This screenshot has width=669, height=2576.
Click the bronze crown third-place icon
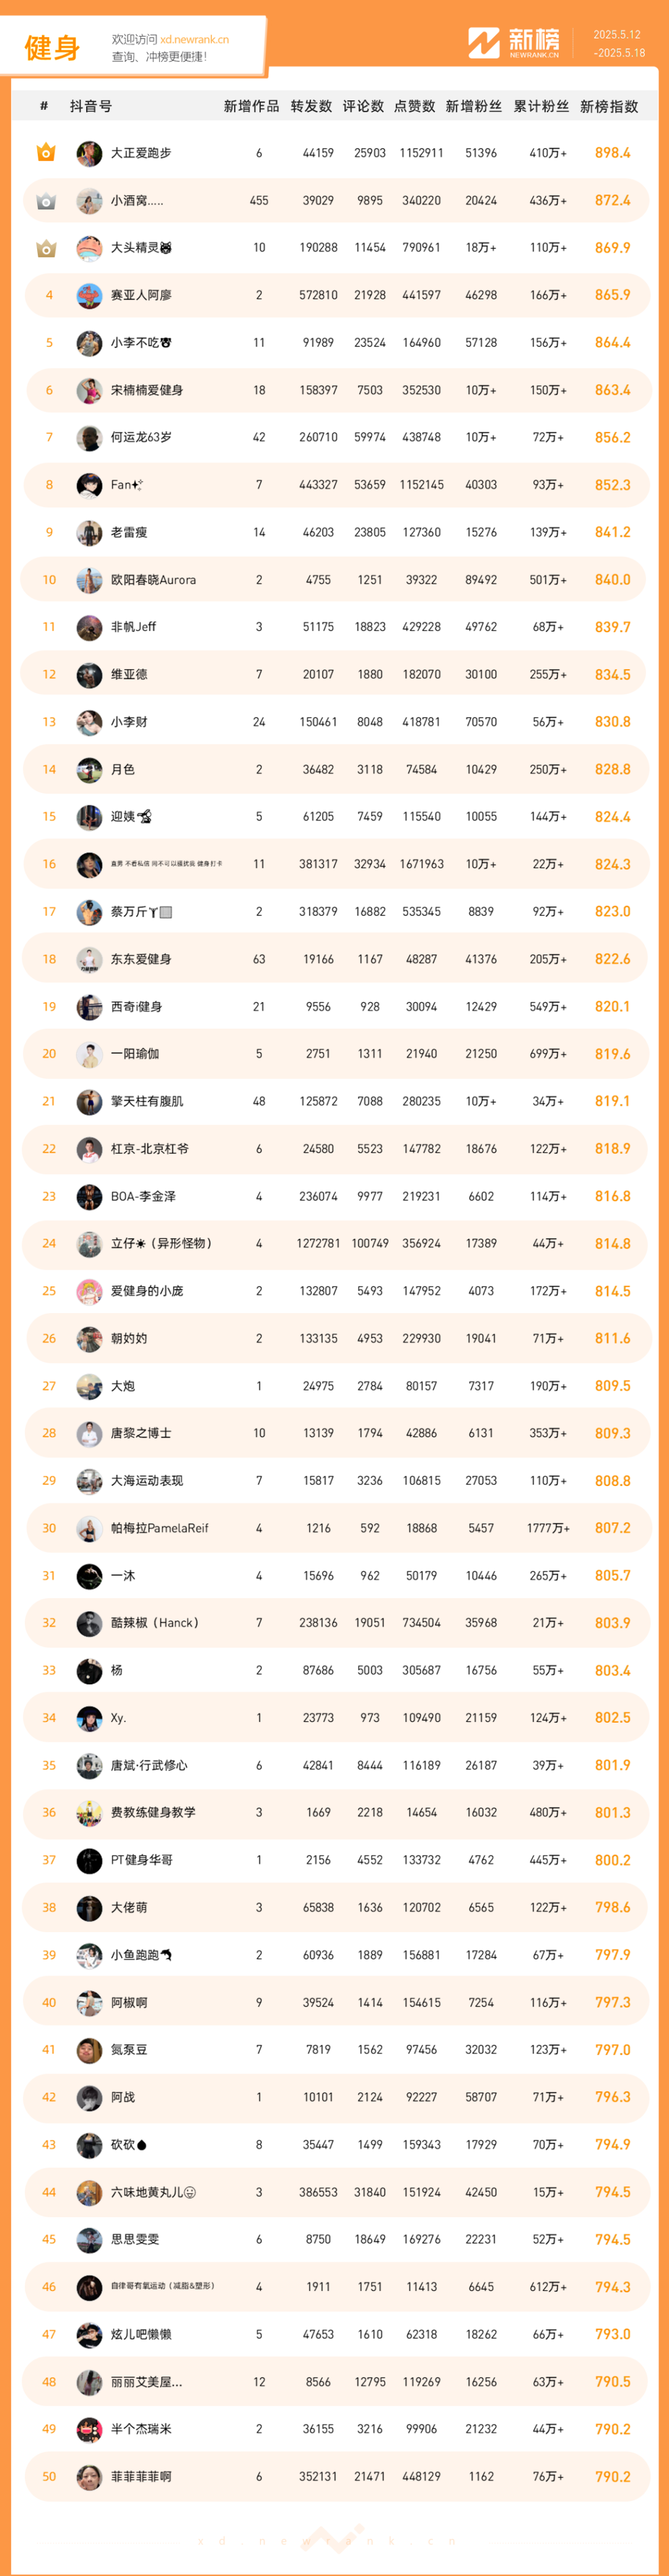pos(46,248)
